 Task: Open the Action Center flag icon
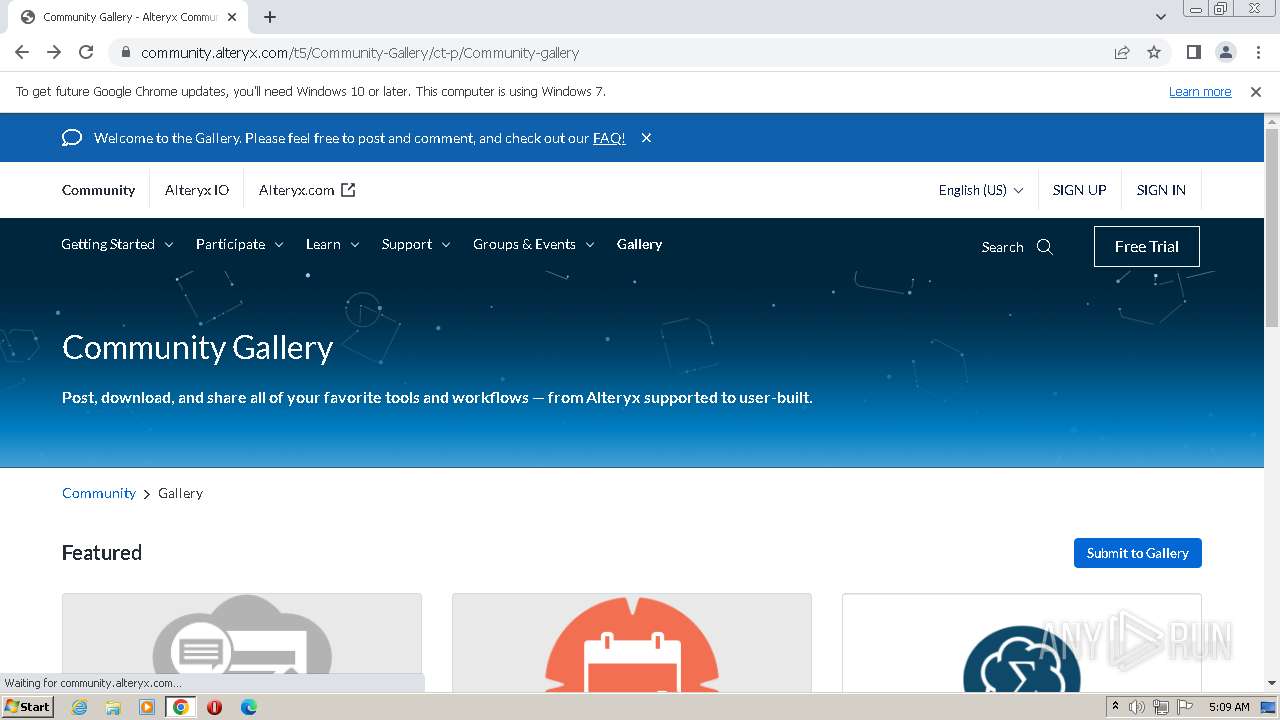1185,707
